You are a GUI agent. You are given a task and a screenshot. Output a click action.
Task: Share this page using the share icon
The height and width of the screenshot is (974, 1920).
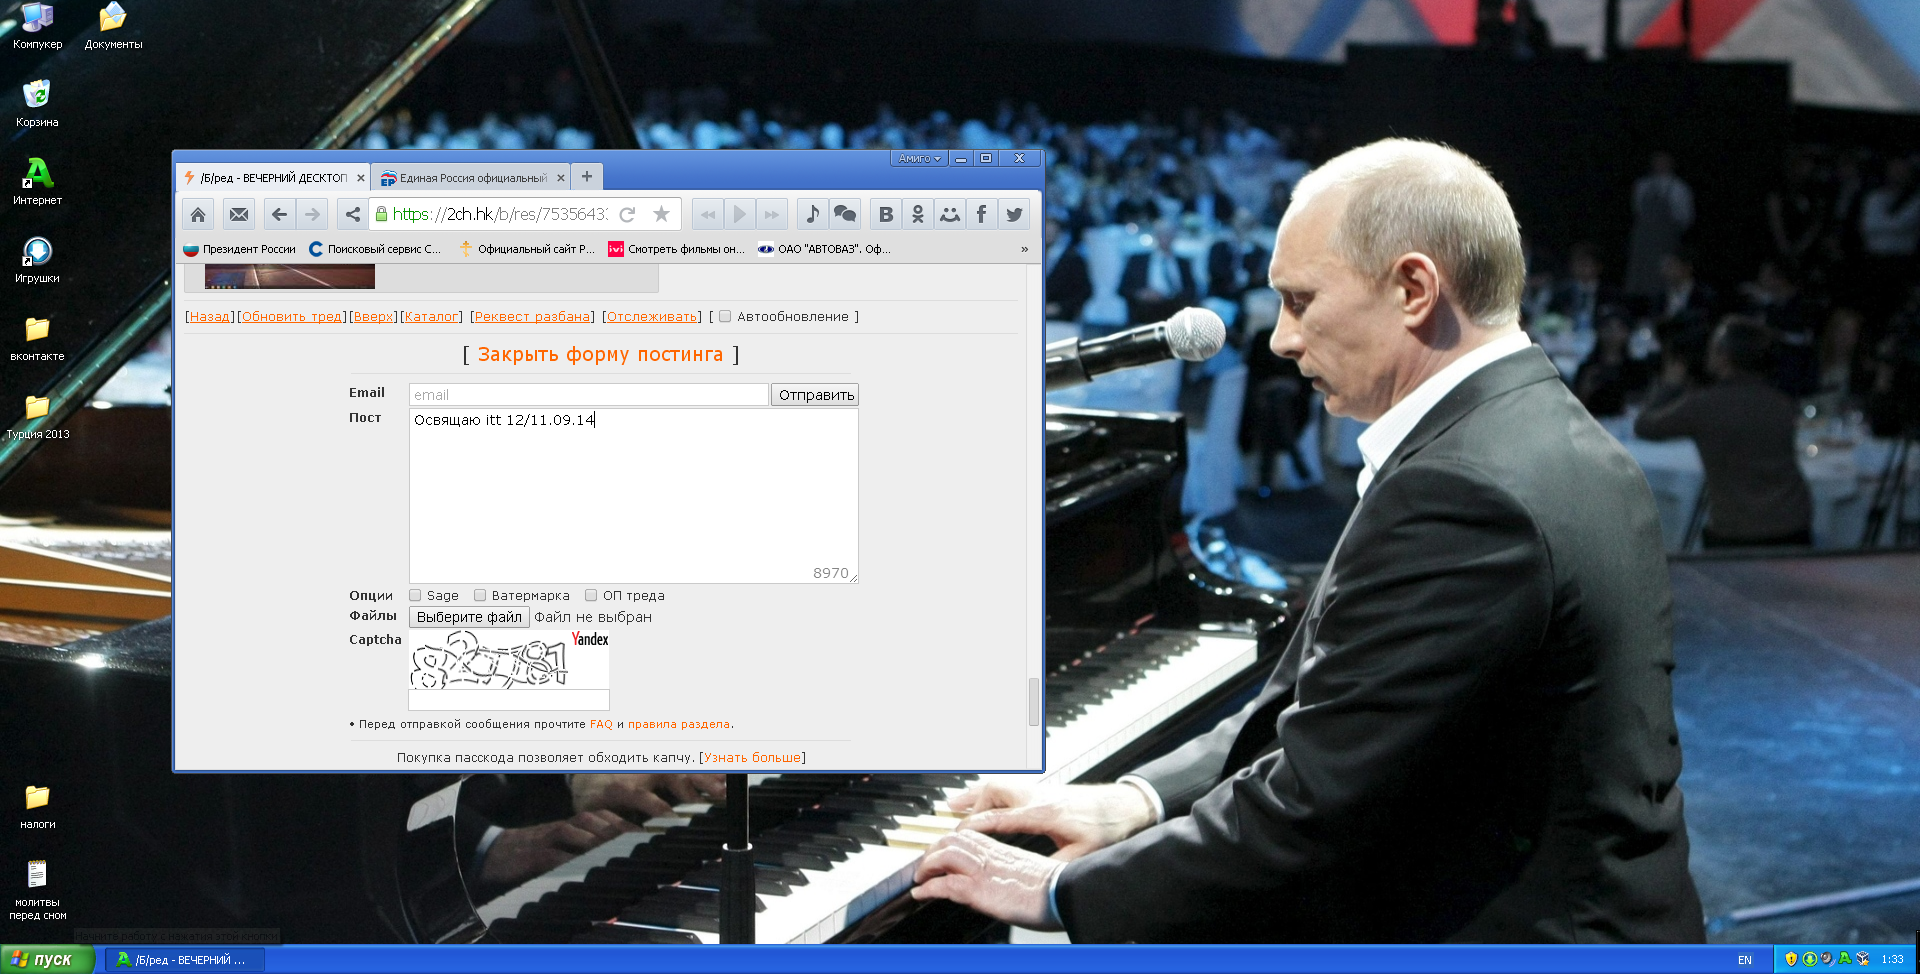point(352,214)
